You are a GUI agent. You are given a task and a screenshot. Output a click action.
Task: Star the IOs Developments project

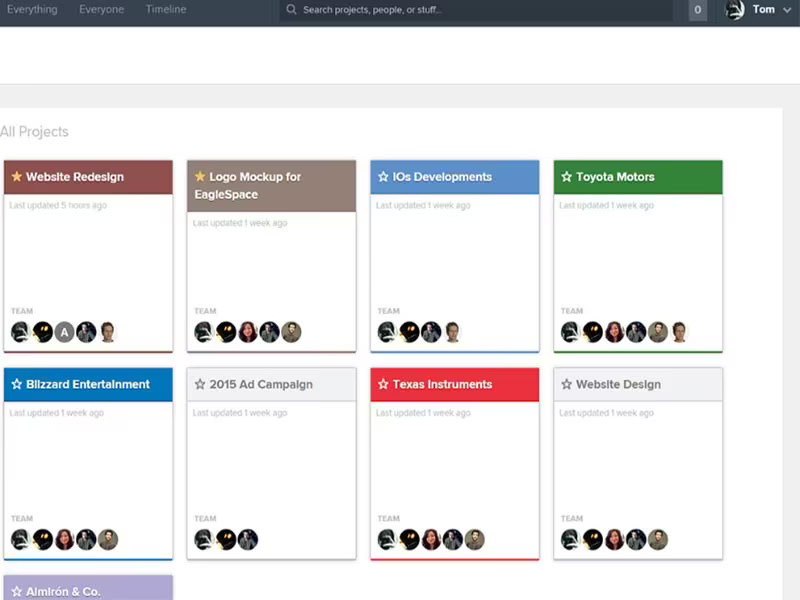point(383,177)
